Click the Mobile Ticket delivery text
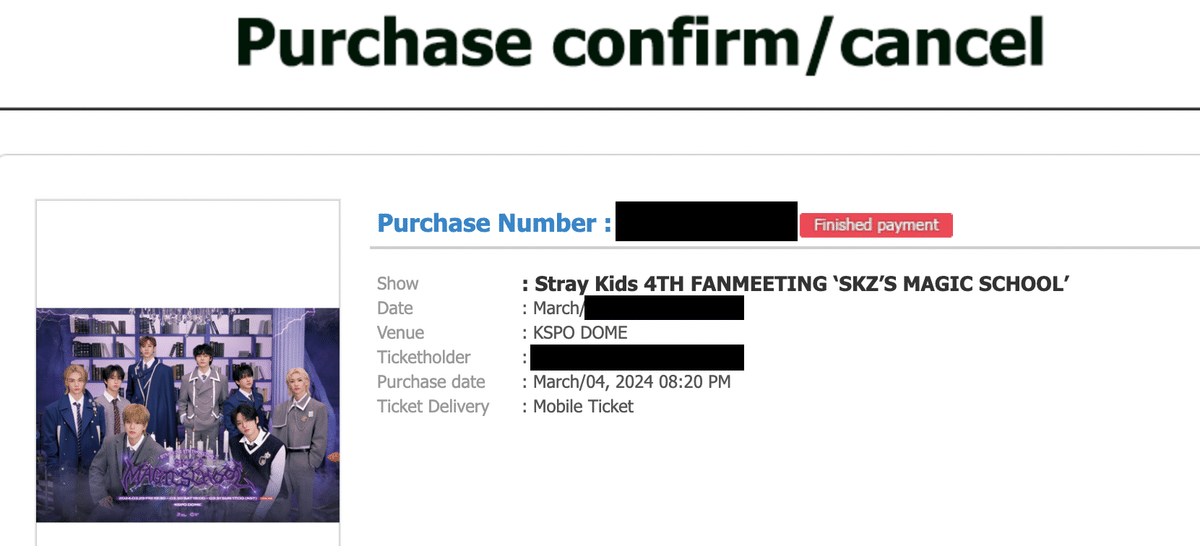 click(583, 406)
